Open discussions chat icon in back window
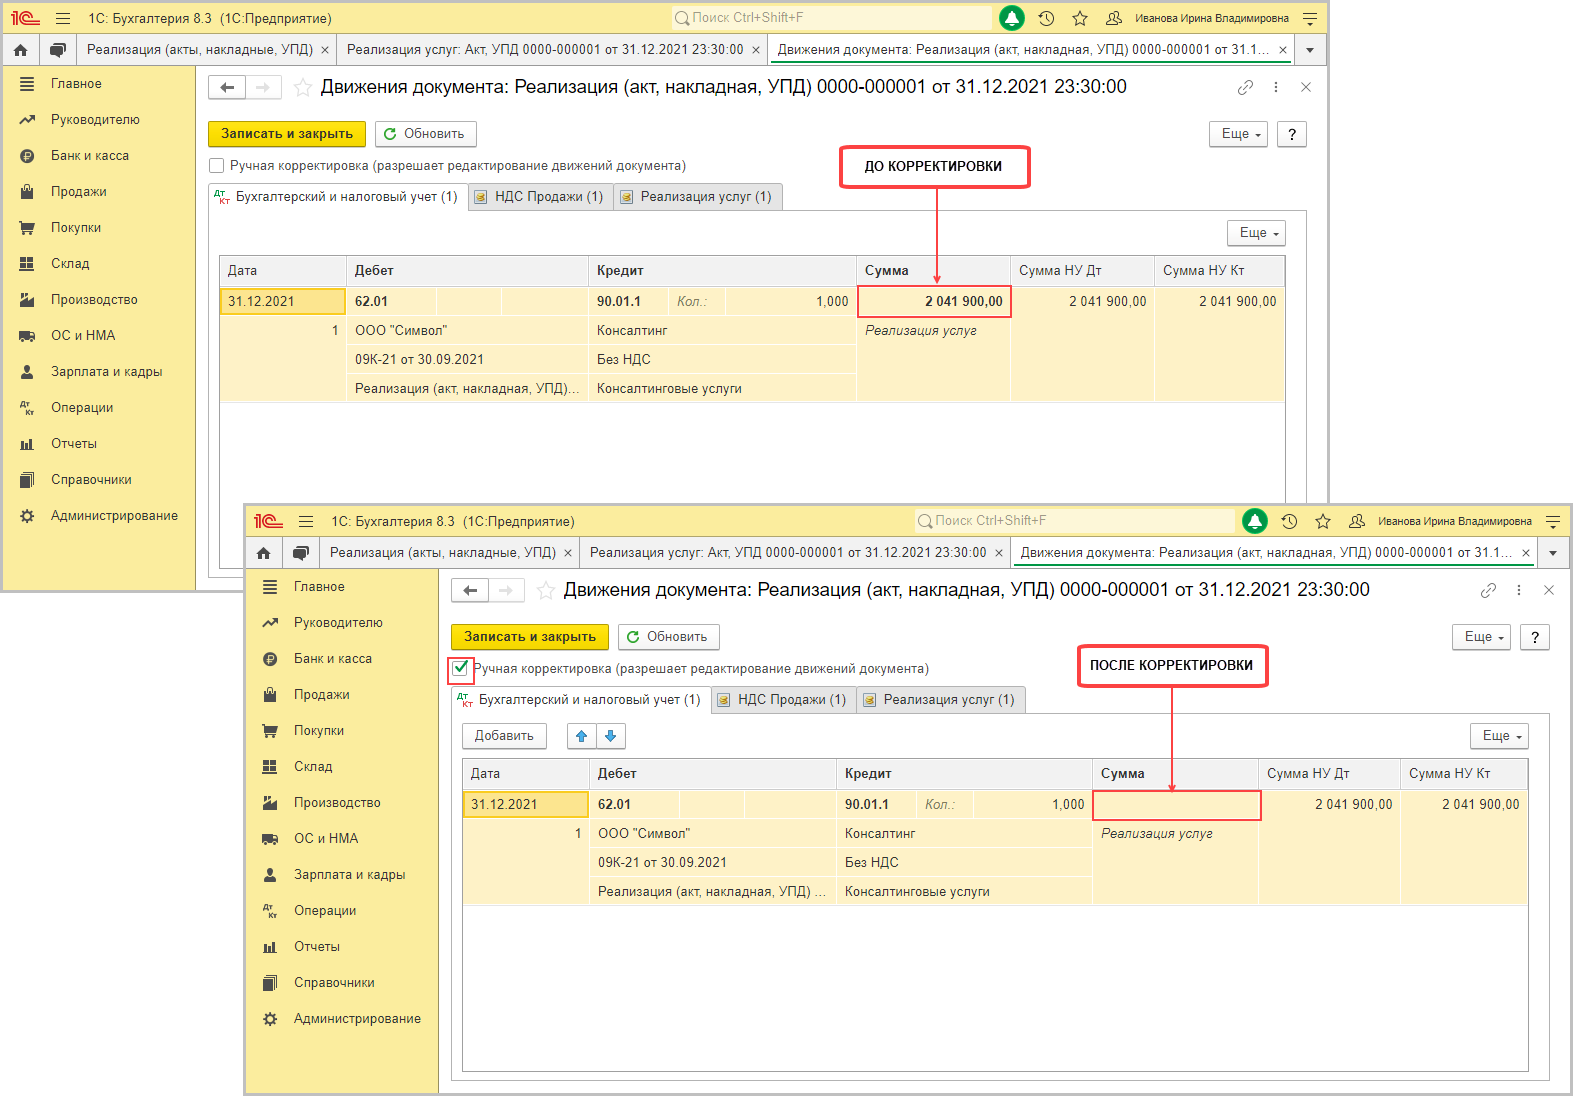The width and height of the screenshot is (1573, 1096). 58,50
